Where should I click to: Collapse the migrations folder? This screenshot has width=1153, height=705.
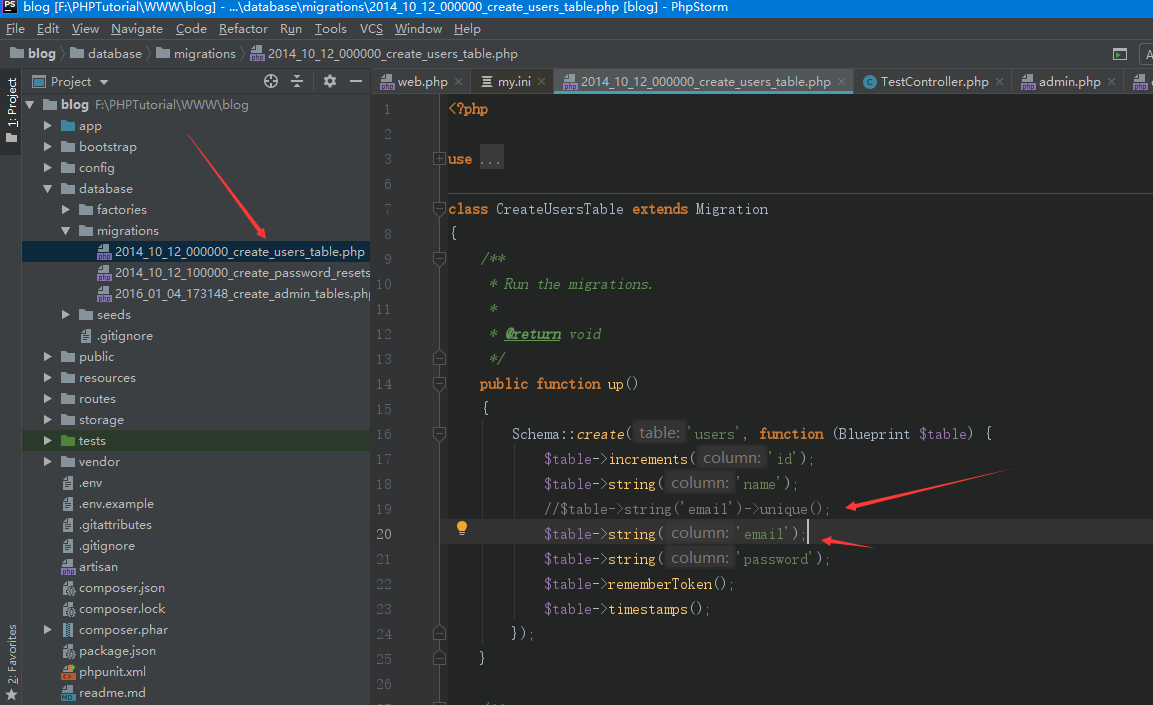(66, 231)
